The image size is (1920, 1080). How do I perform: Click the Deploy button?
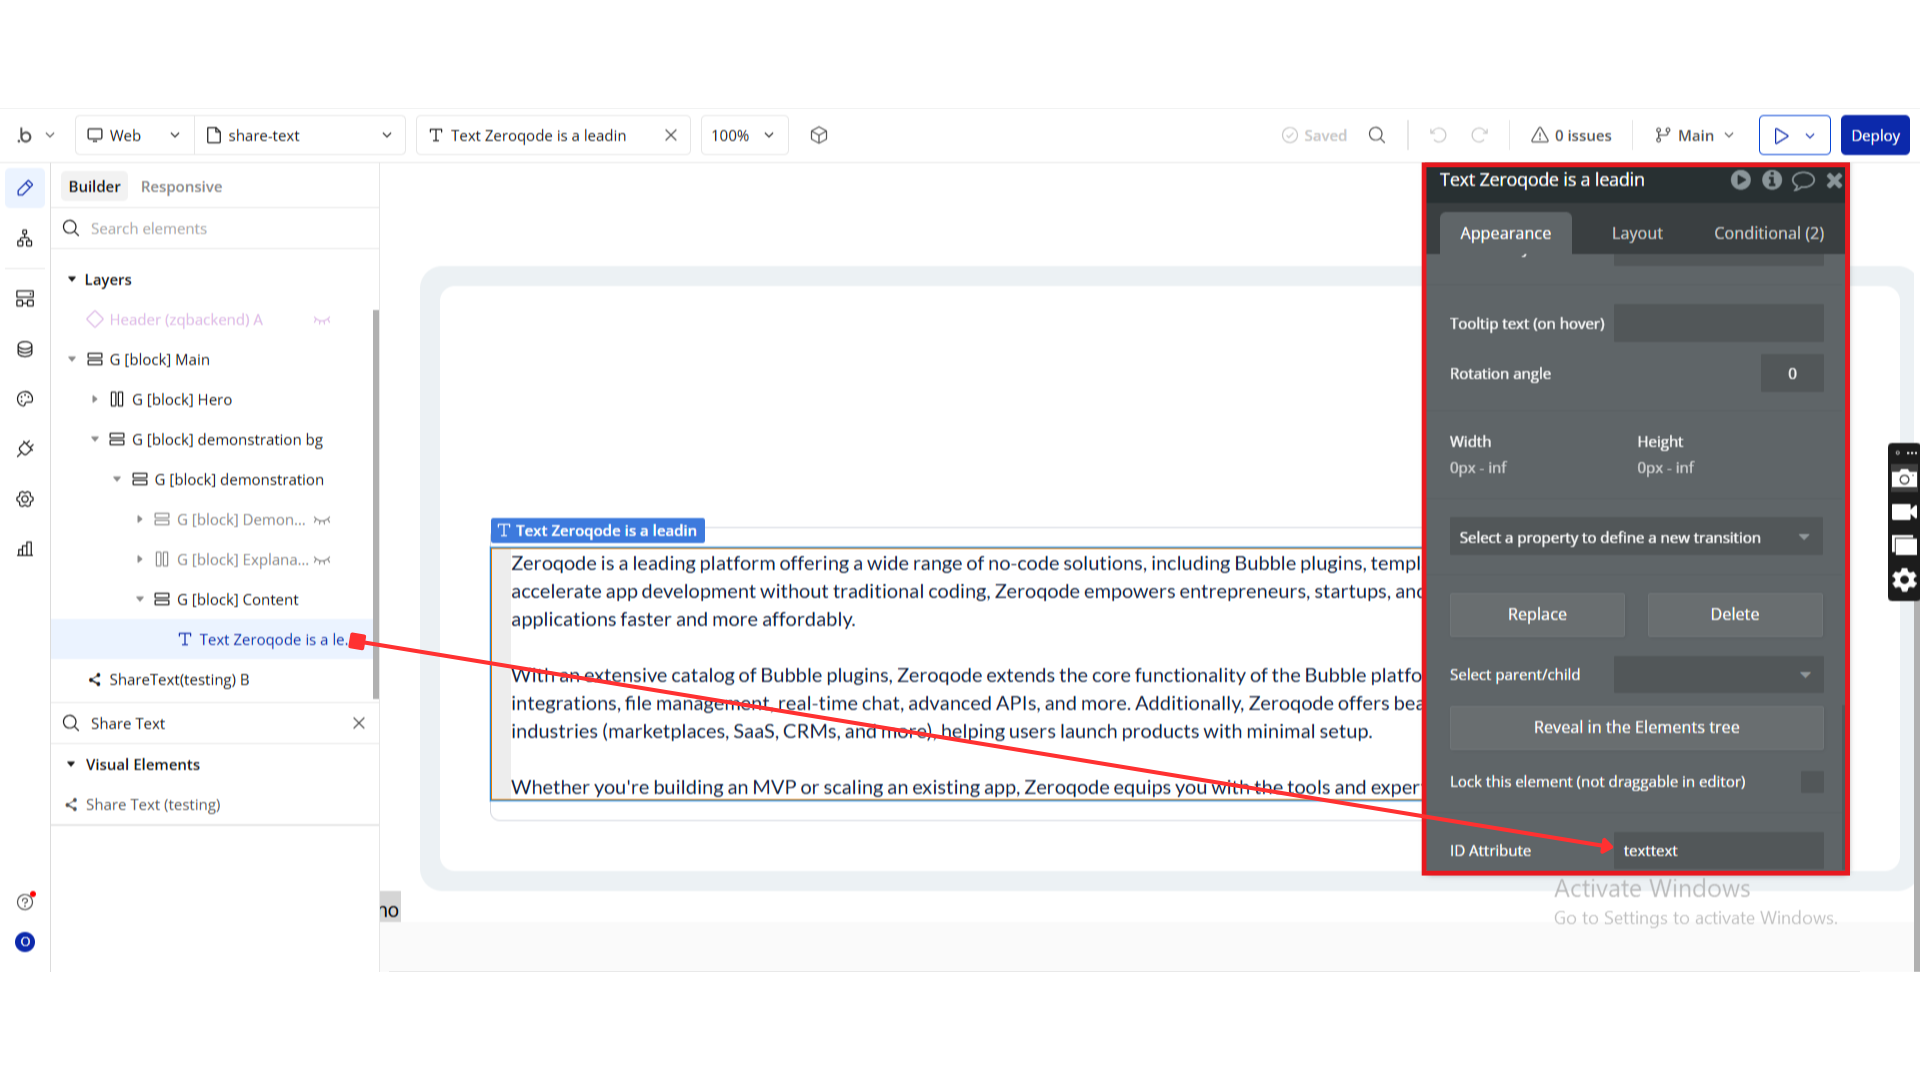(1874, 135)
